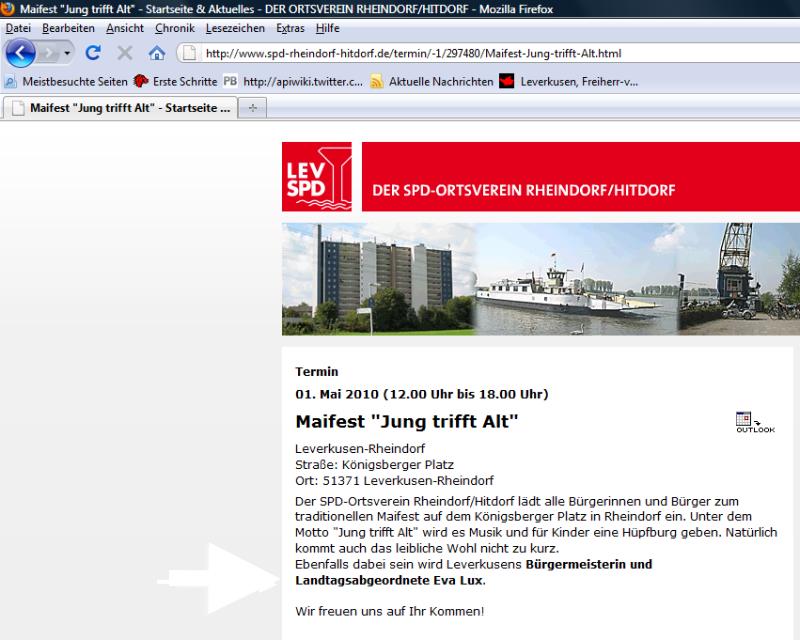Open the Erste Schritte bookmark

pyautogui.click(x=176, y=81)
